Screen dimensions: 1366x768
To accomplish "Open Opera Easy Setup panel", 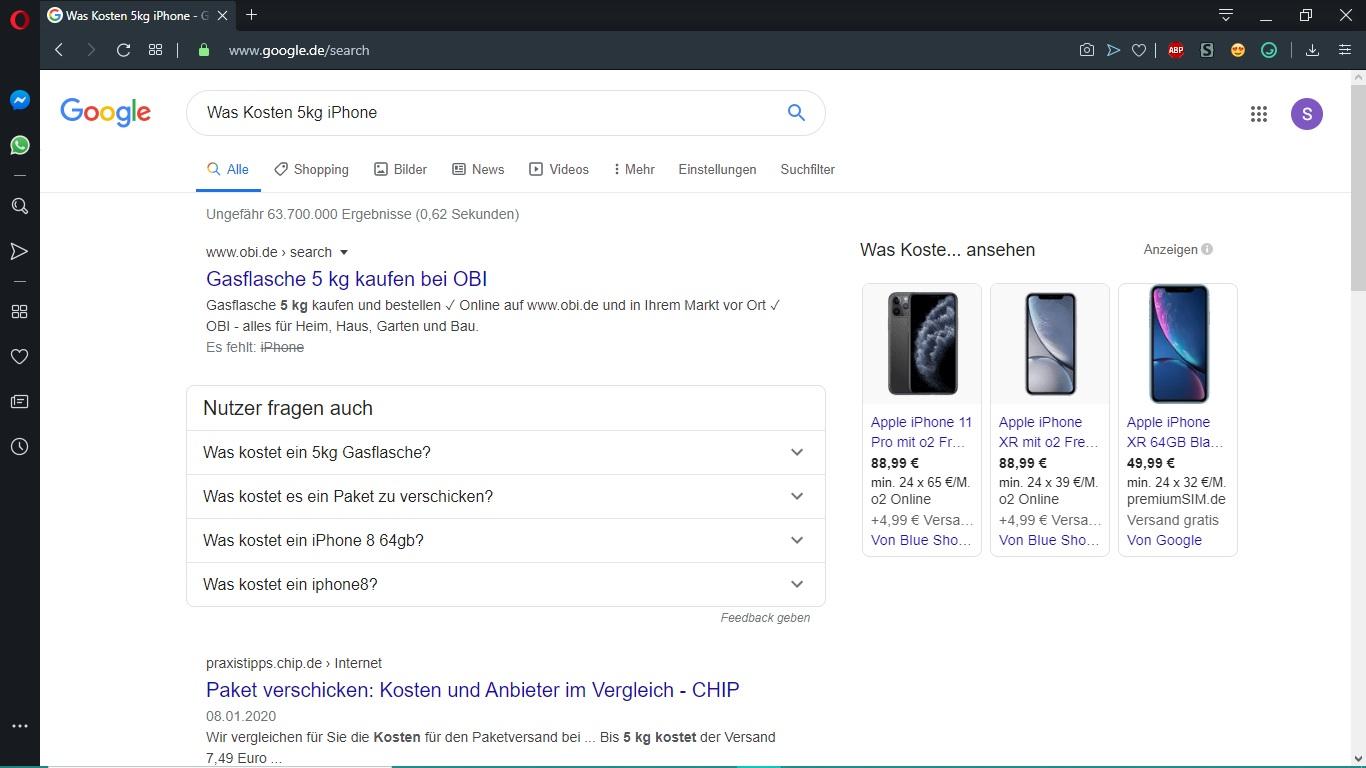I will (x=1345, y=50).
